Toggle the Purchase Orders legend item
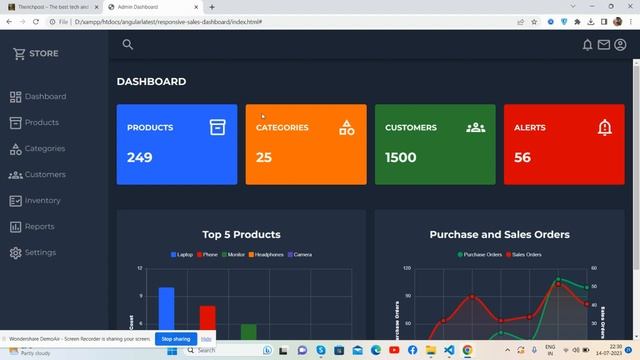Image resolution: width=640 pixels, height=360 pixels. (x=480, y=255)
